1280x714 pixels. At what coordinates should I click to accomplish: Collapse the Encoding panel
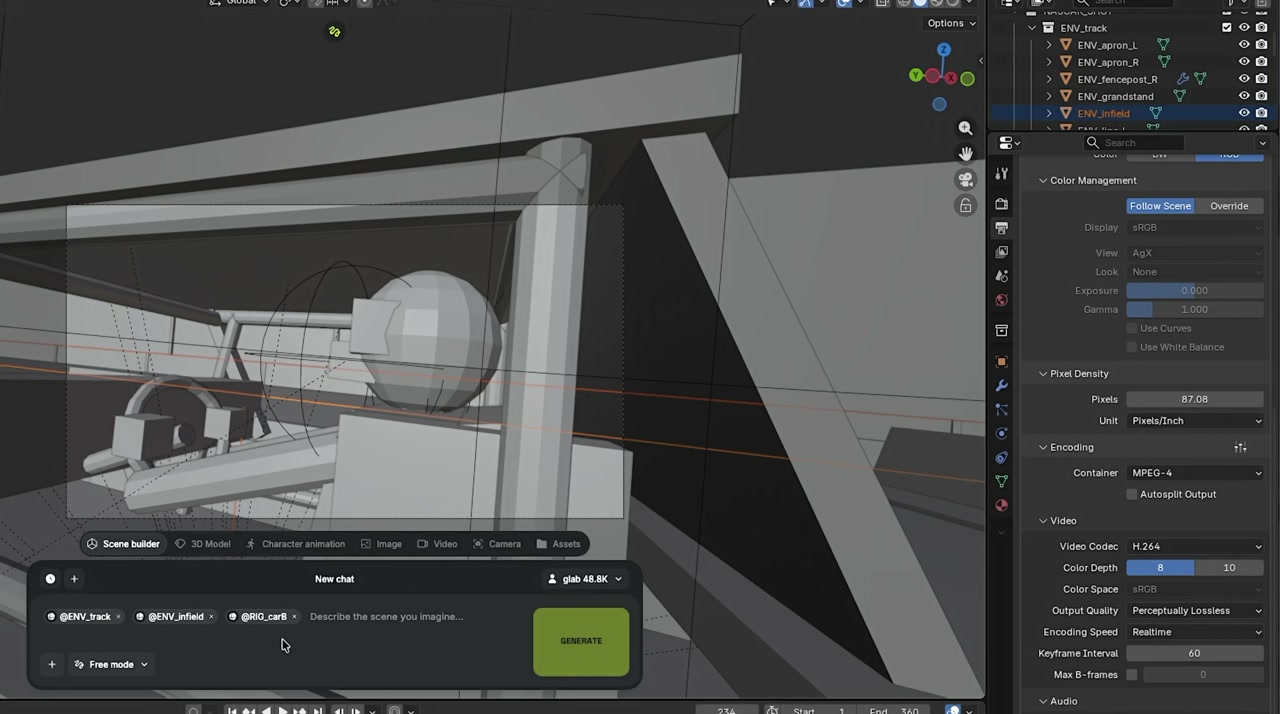tap(1043, 447)
